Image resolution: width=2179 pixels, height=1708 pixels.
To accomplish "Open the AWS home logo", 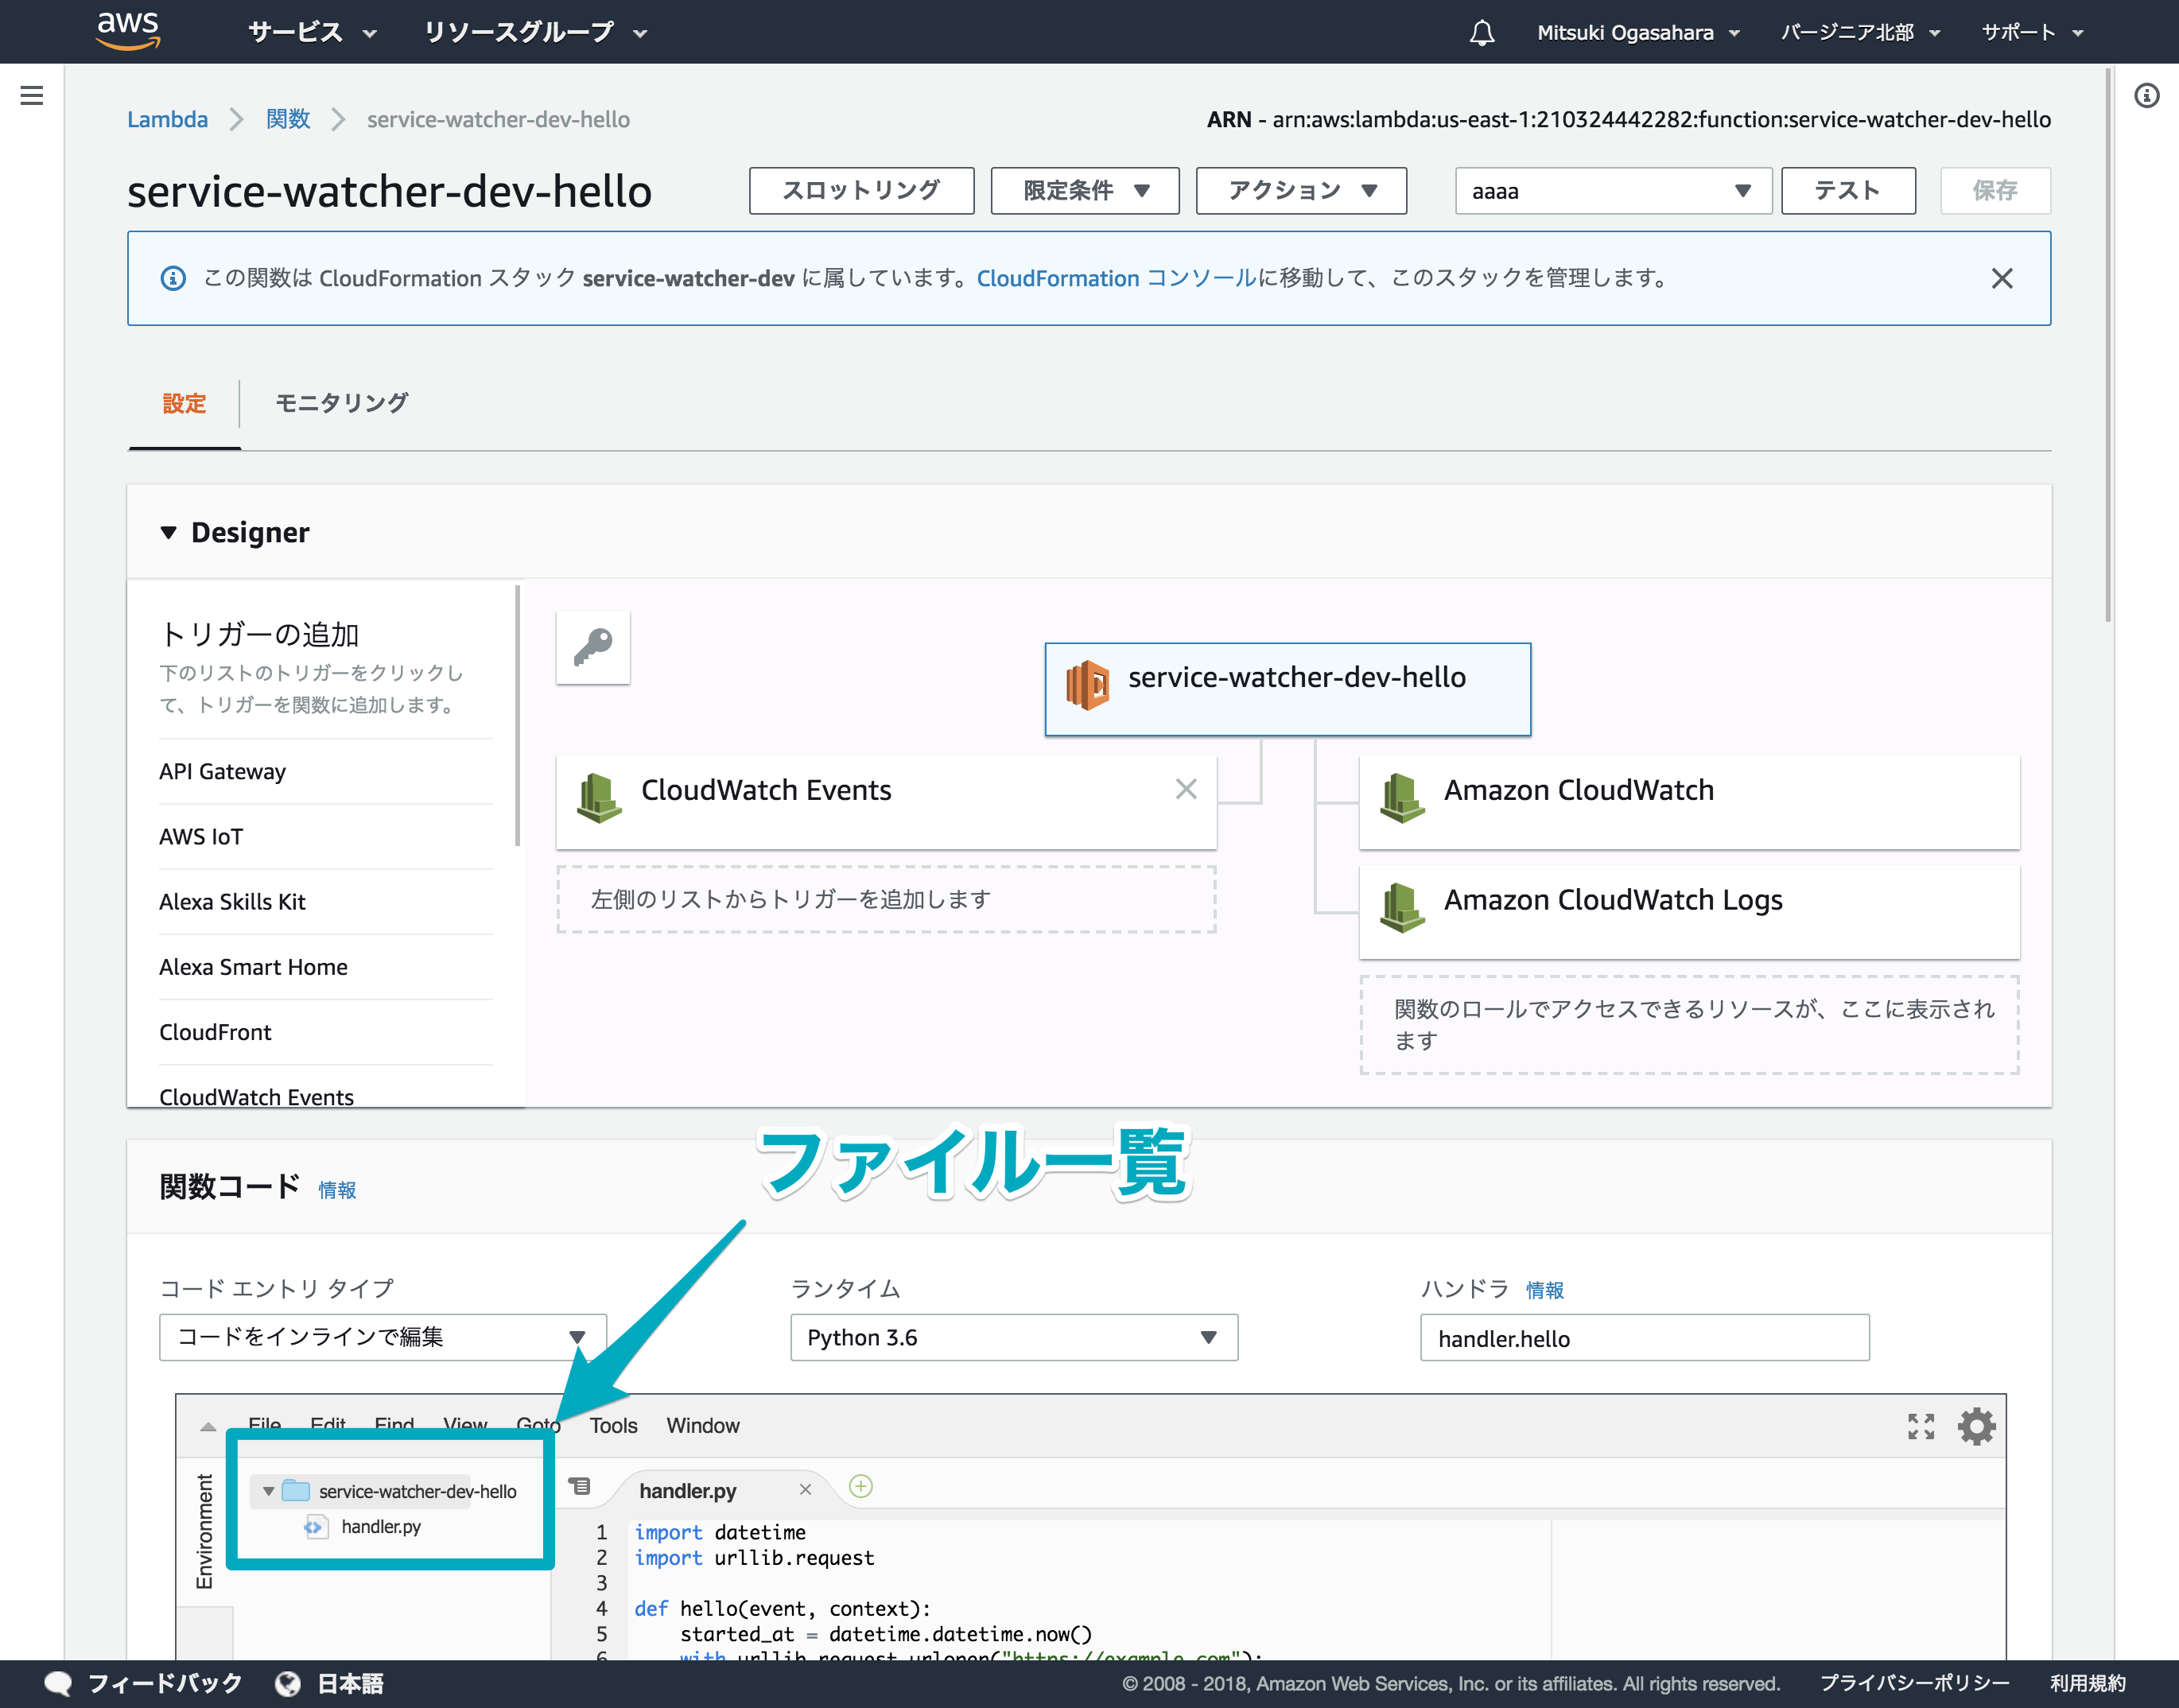I will click(x=128, y=31).
